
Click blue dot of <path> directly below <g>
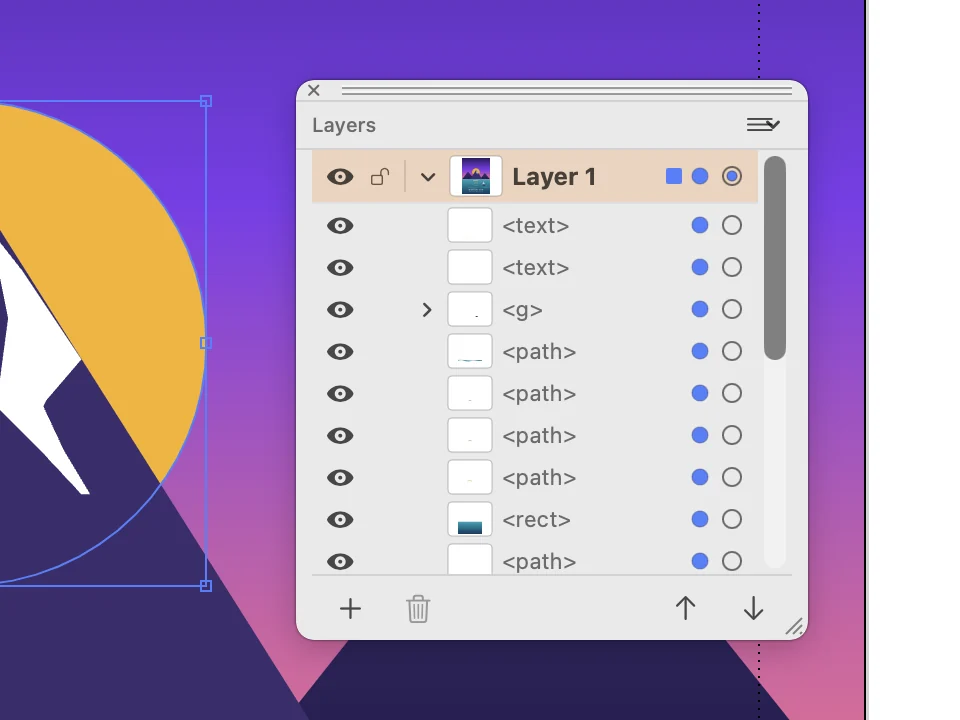pos(700,351)
